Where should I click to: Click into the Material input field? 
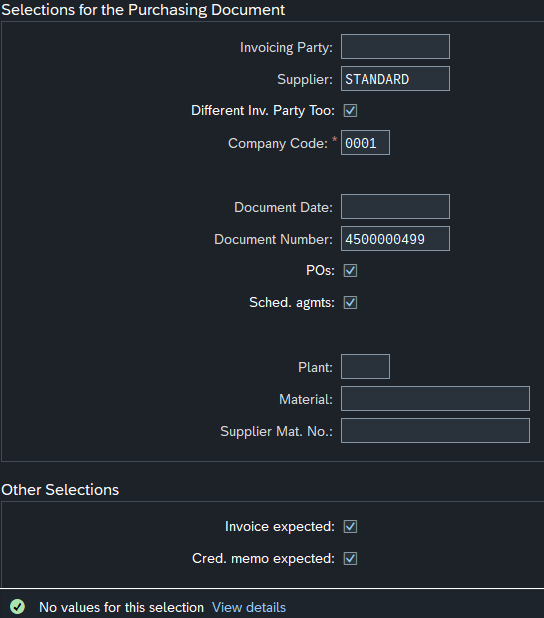pyautogui.click(x=435, y=398)
